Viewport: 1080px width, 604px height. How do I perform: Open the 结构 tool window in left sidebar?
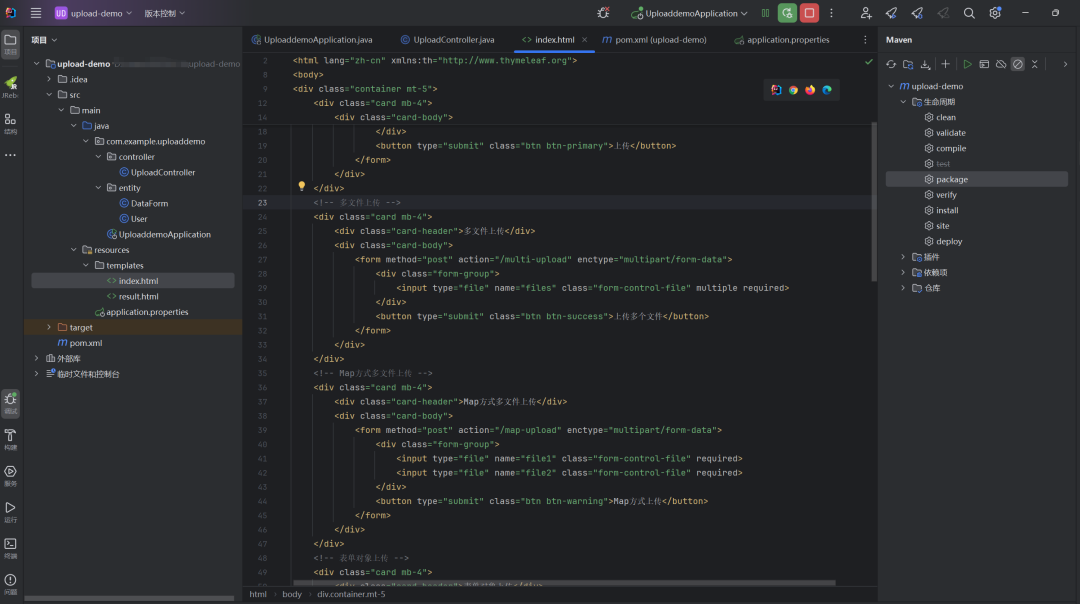[x=11, y=120]
